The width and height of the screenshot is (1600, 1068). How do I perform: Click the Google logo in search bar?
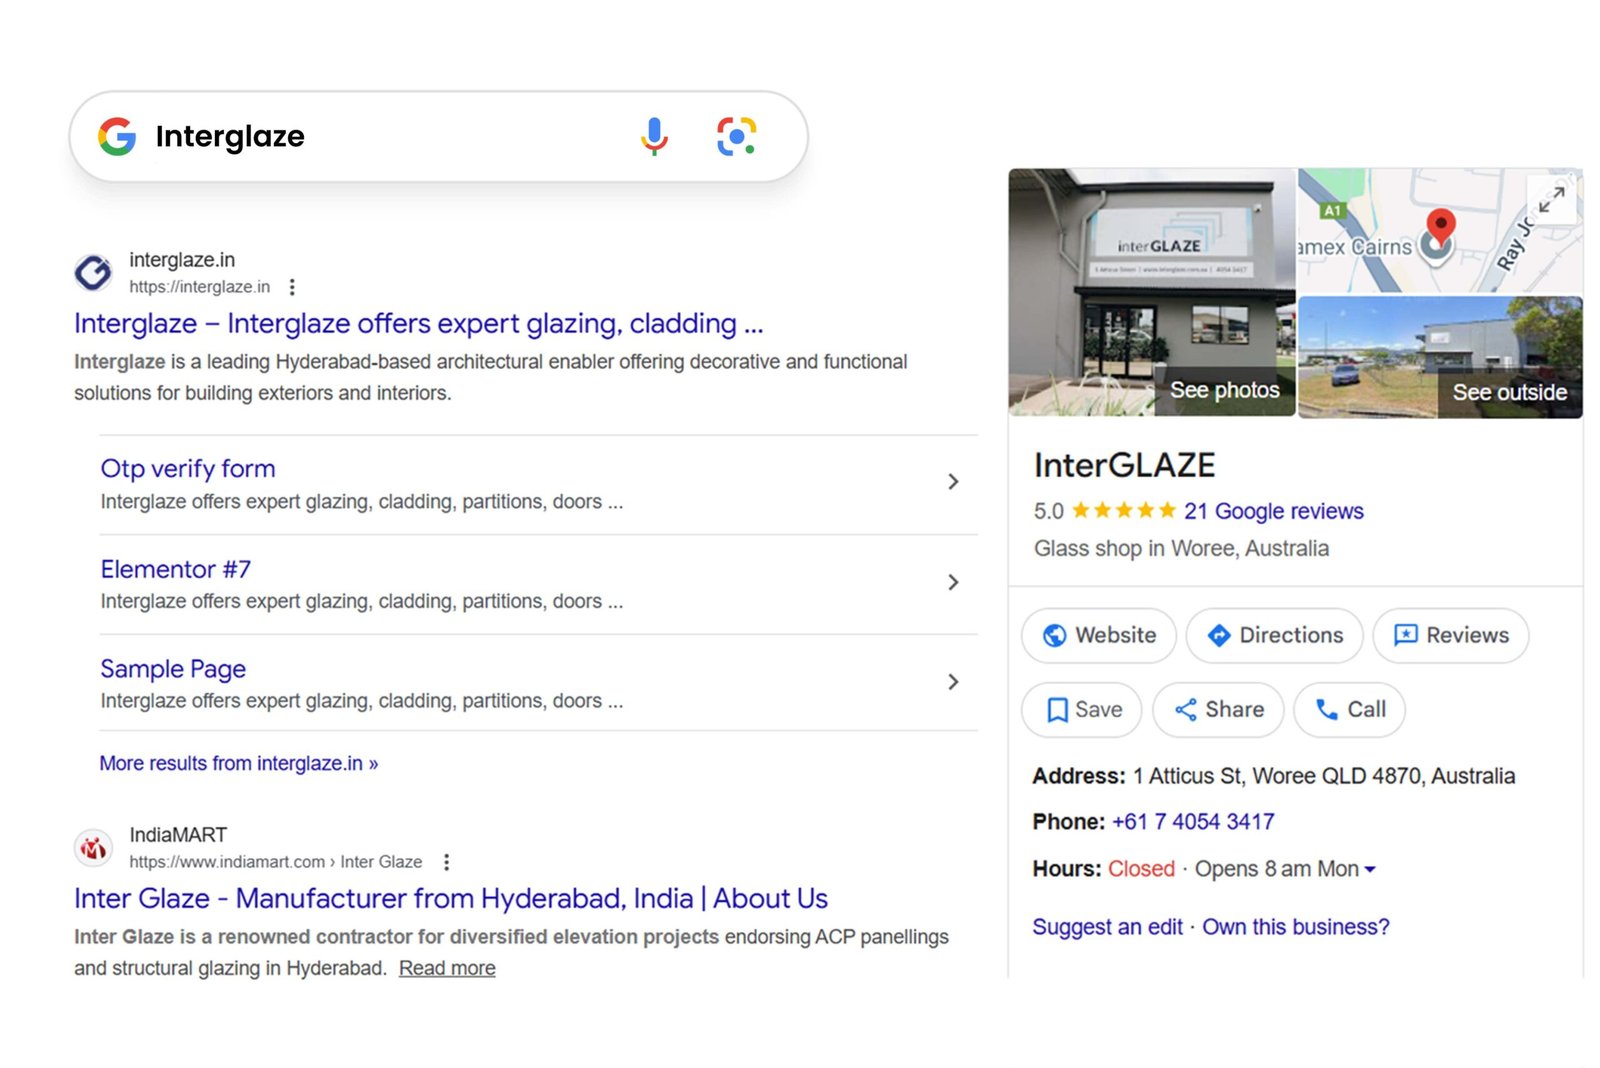point(117,136)
